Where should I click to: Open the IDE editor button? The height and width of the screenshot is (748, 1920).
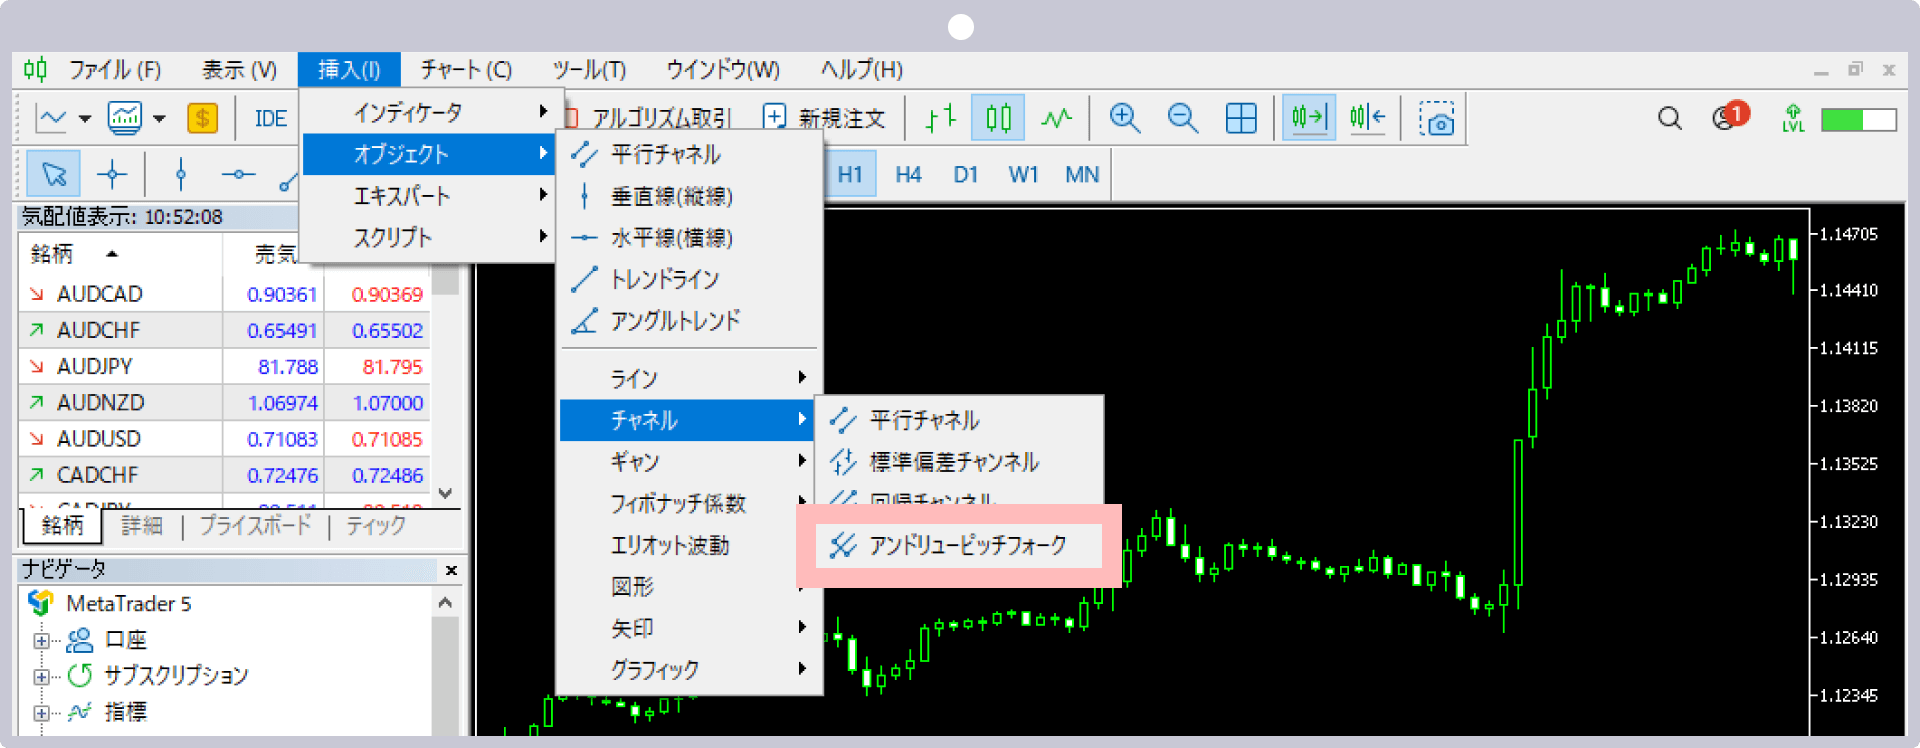(271, 118)
